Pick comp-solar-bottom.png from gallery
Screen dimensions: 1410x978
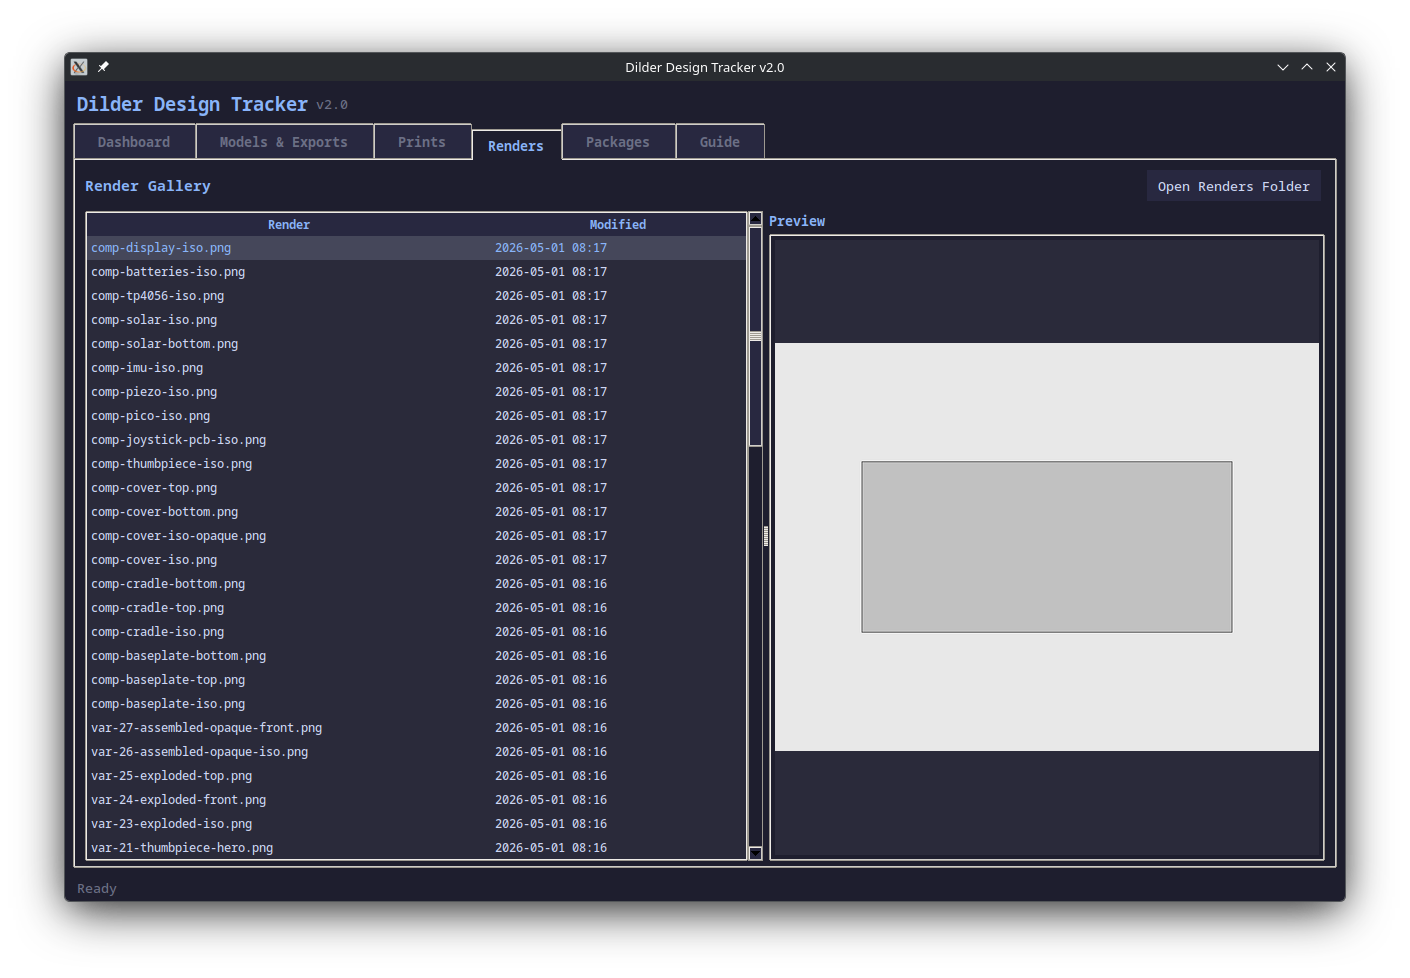click(417, 344)
